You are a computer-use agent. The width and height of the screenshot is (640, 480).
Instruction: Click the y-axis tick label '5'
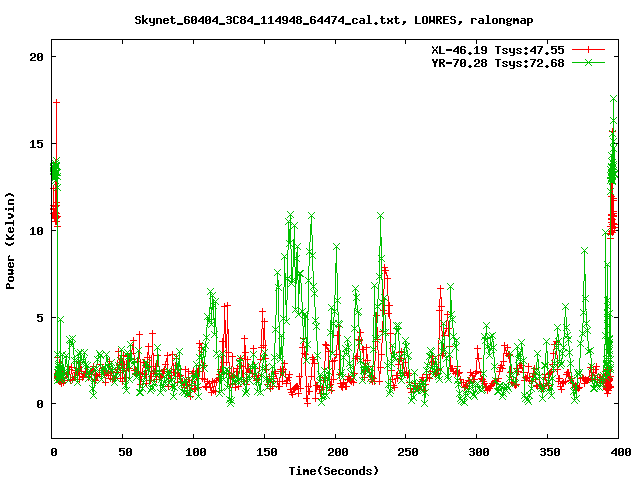click(x=40, y=318)
